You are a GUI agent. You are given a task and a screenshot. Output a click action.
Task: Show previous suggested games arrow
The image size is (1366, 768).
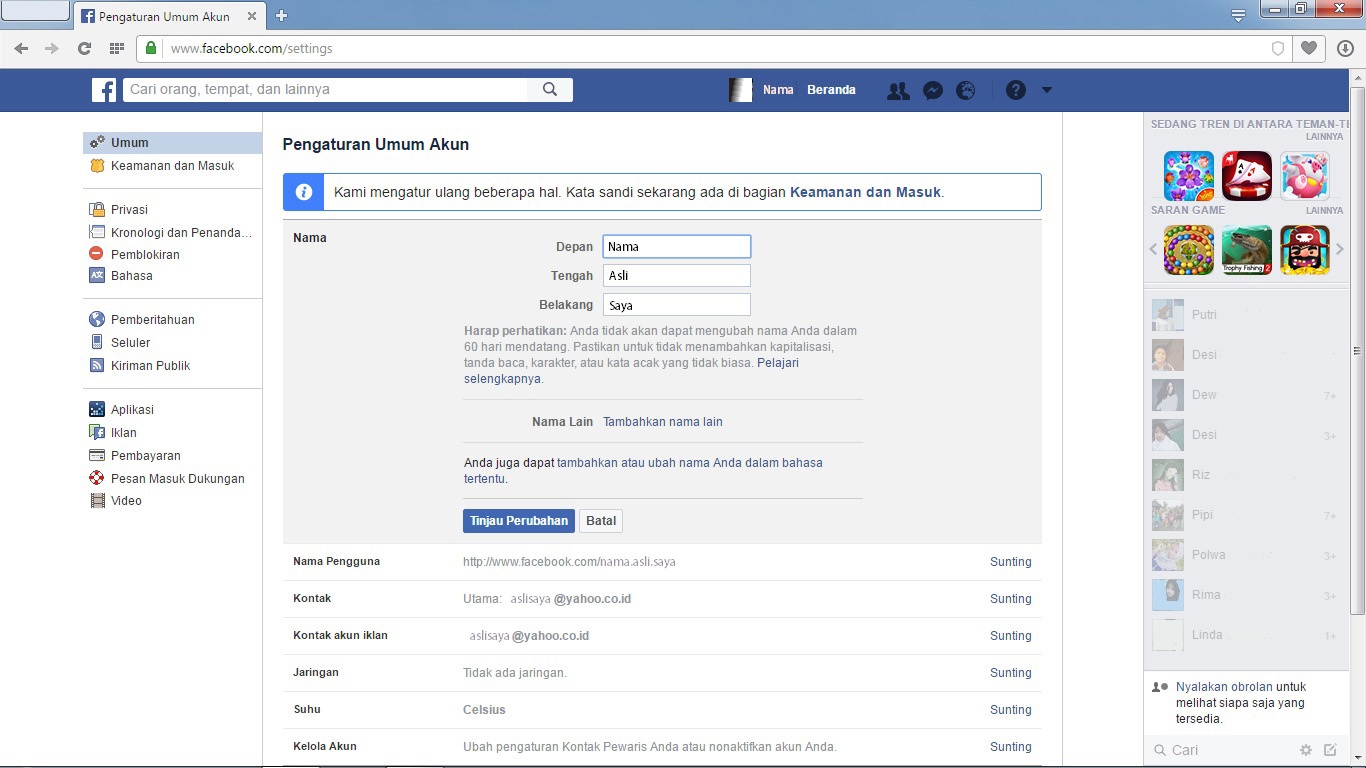pos(1153,249)
